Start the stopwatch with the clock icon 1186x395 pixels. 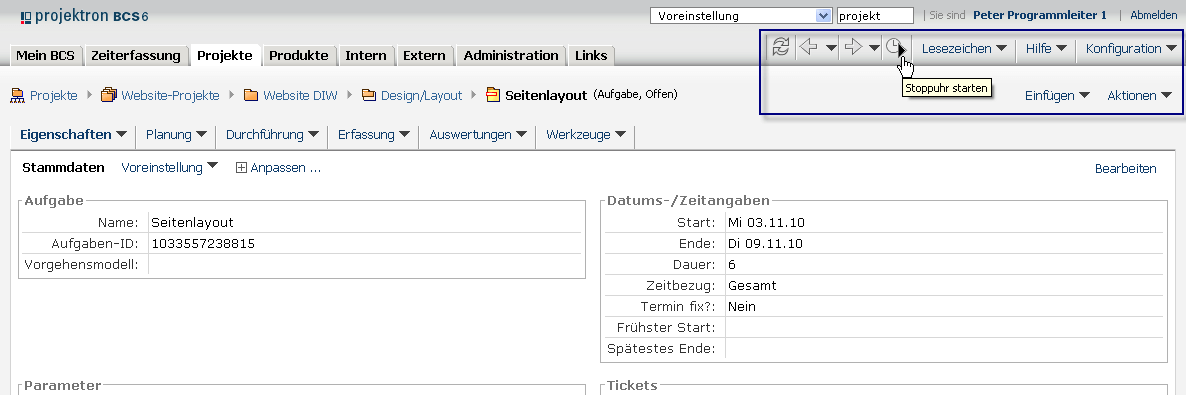click(x=895, y=48)
